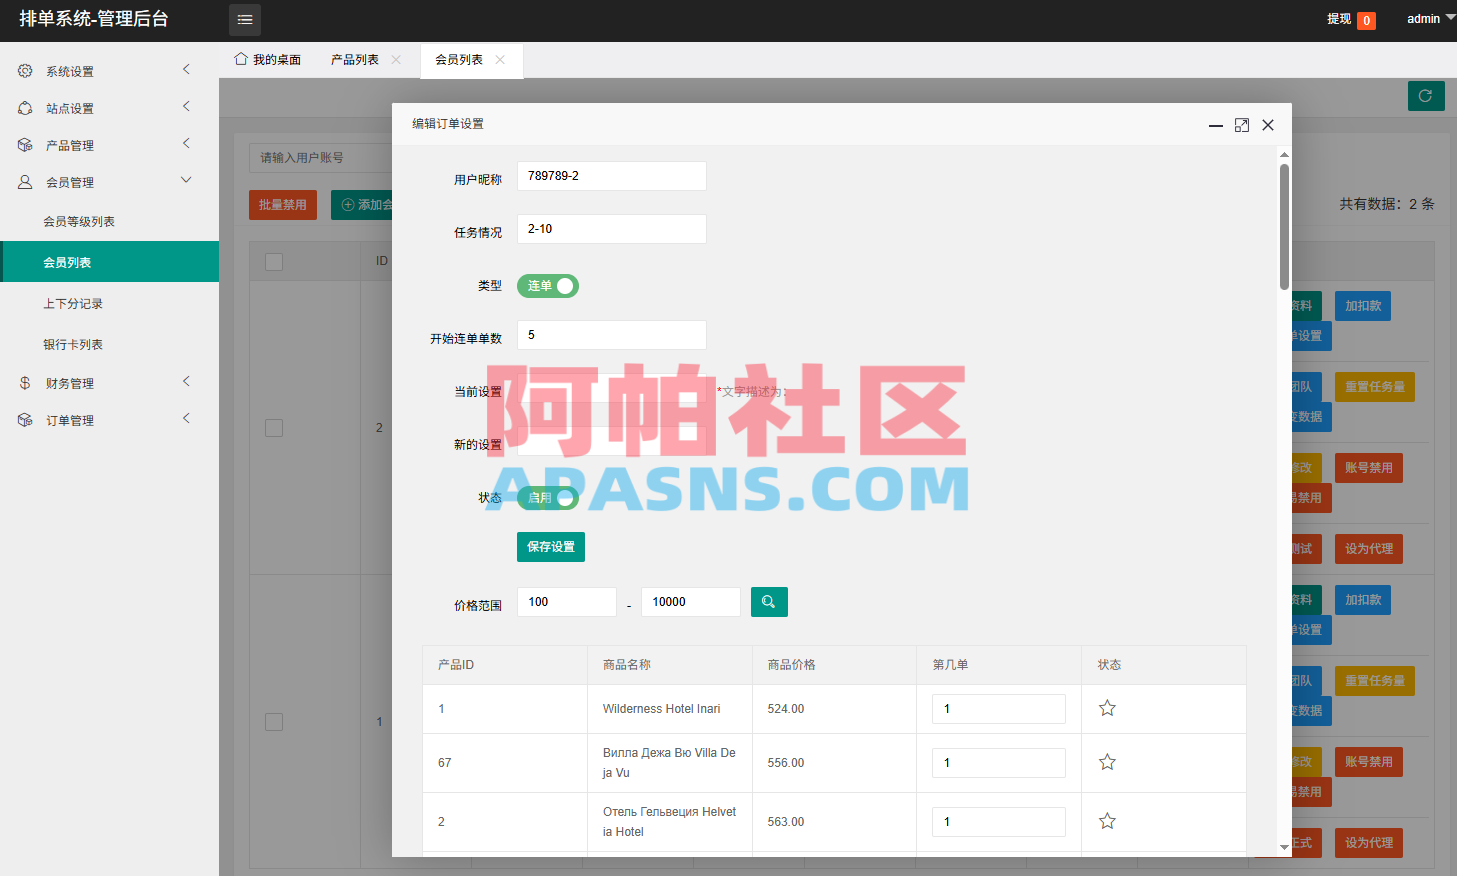This screenshot has width=1457, height=876.
Task: Check the checkbox for member row ID 2
Action: (274, 428)
